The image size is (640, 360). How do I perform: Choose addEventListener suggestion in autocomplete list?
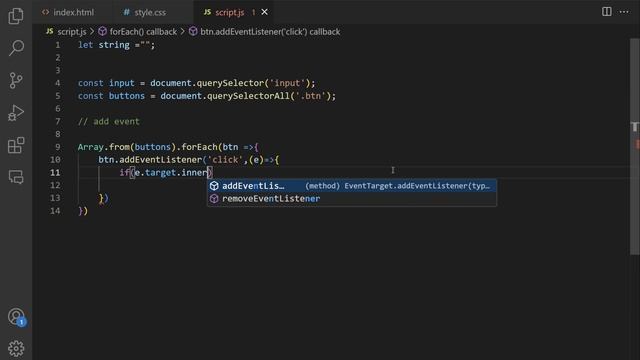tap(352, 186)
